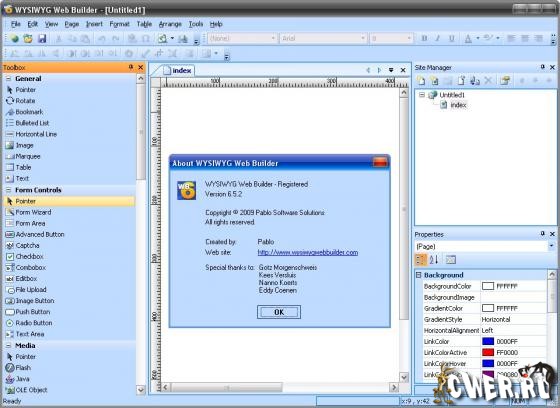Viewport: 560px width, 408px height.
Task: Open the Arrange menu
Action: pos(170,24)
